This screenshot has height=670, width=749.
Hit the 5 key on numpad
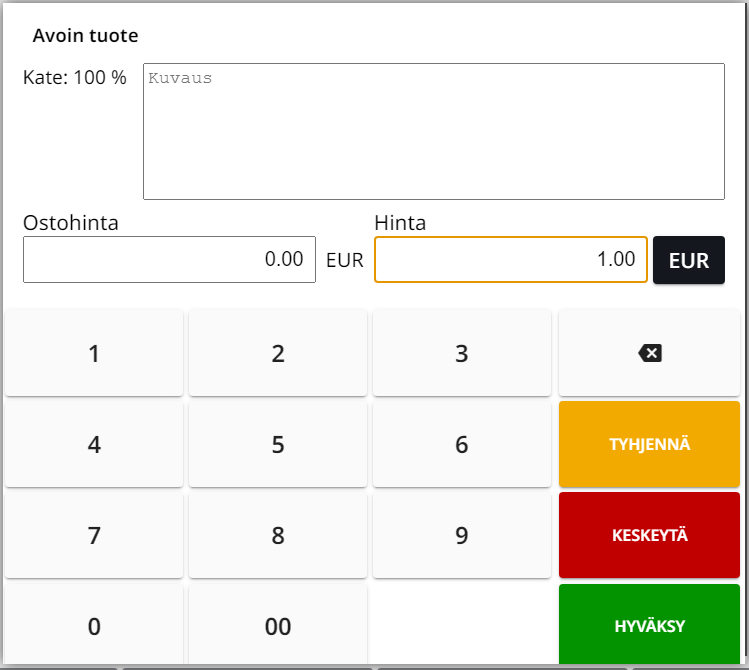278,445
